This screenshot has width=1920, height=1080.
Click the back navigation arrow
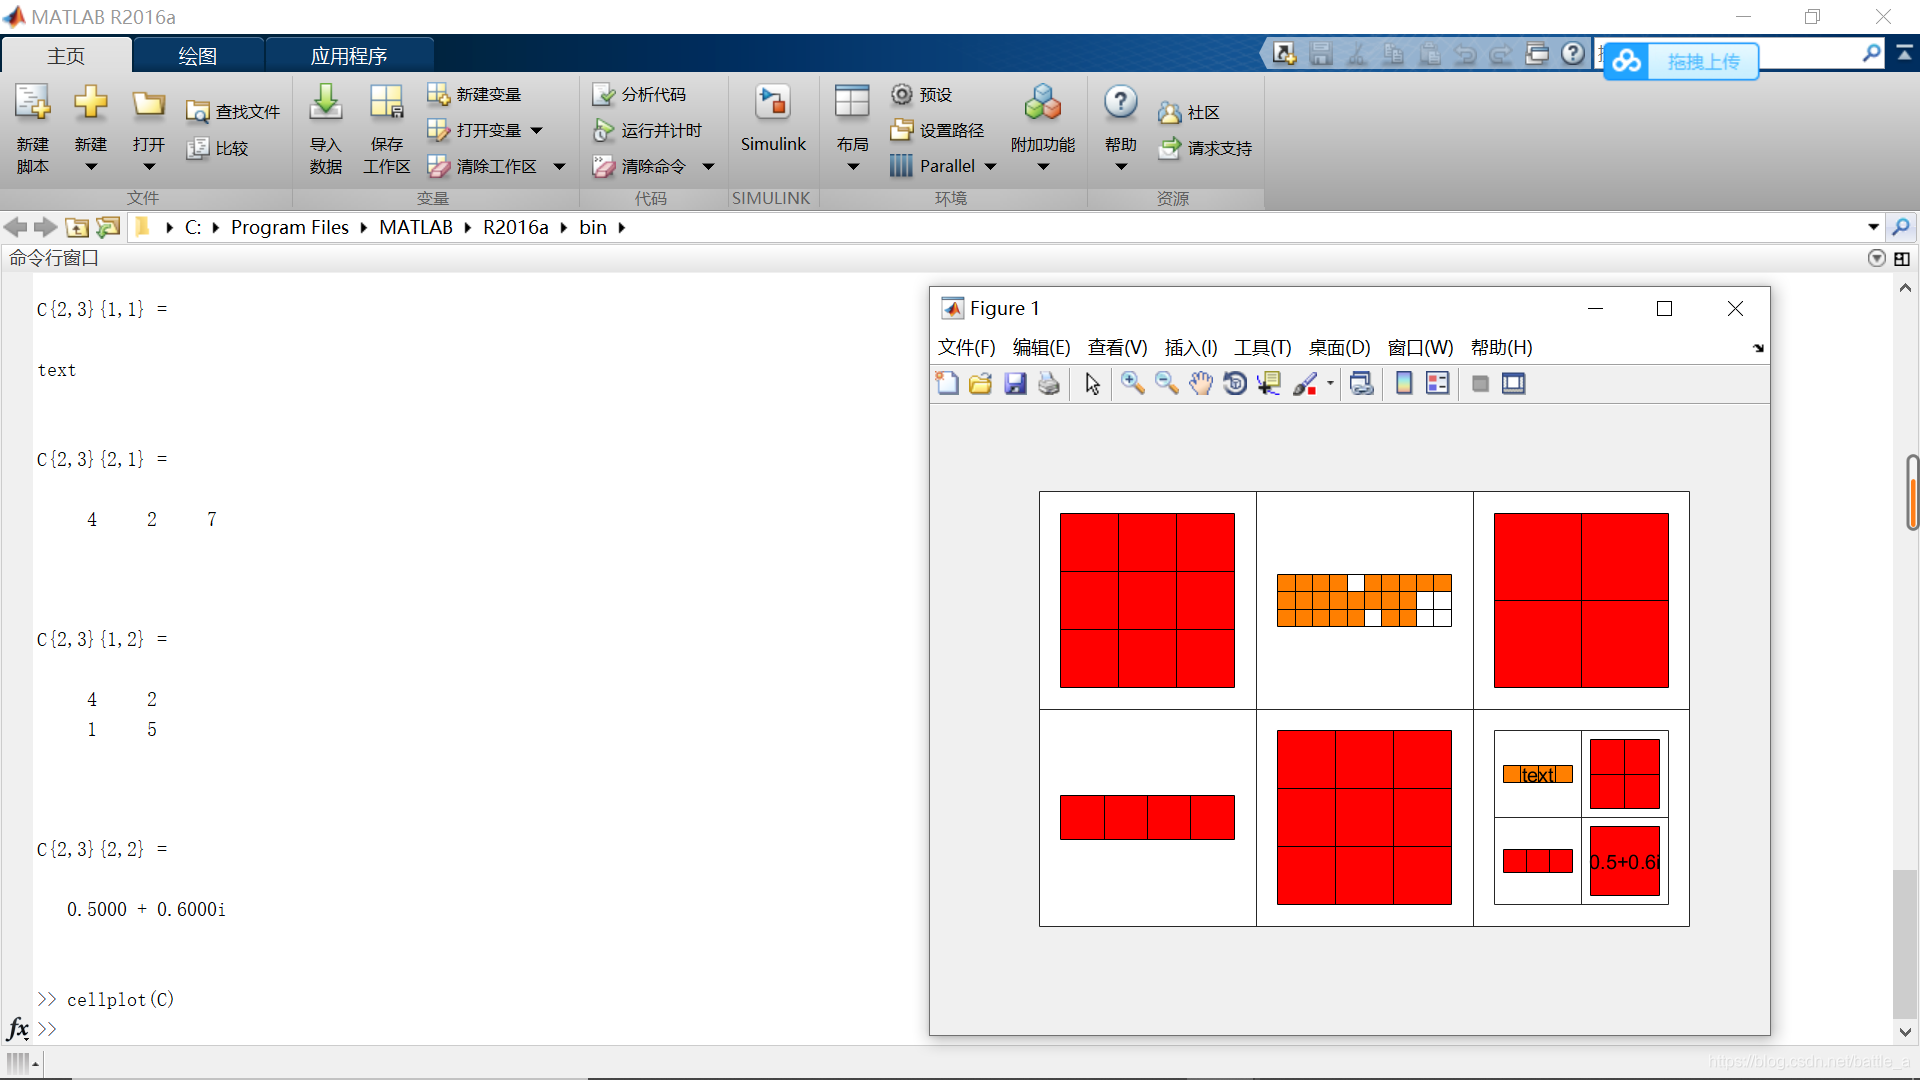point(15,227)
